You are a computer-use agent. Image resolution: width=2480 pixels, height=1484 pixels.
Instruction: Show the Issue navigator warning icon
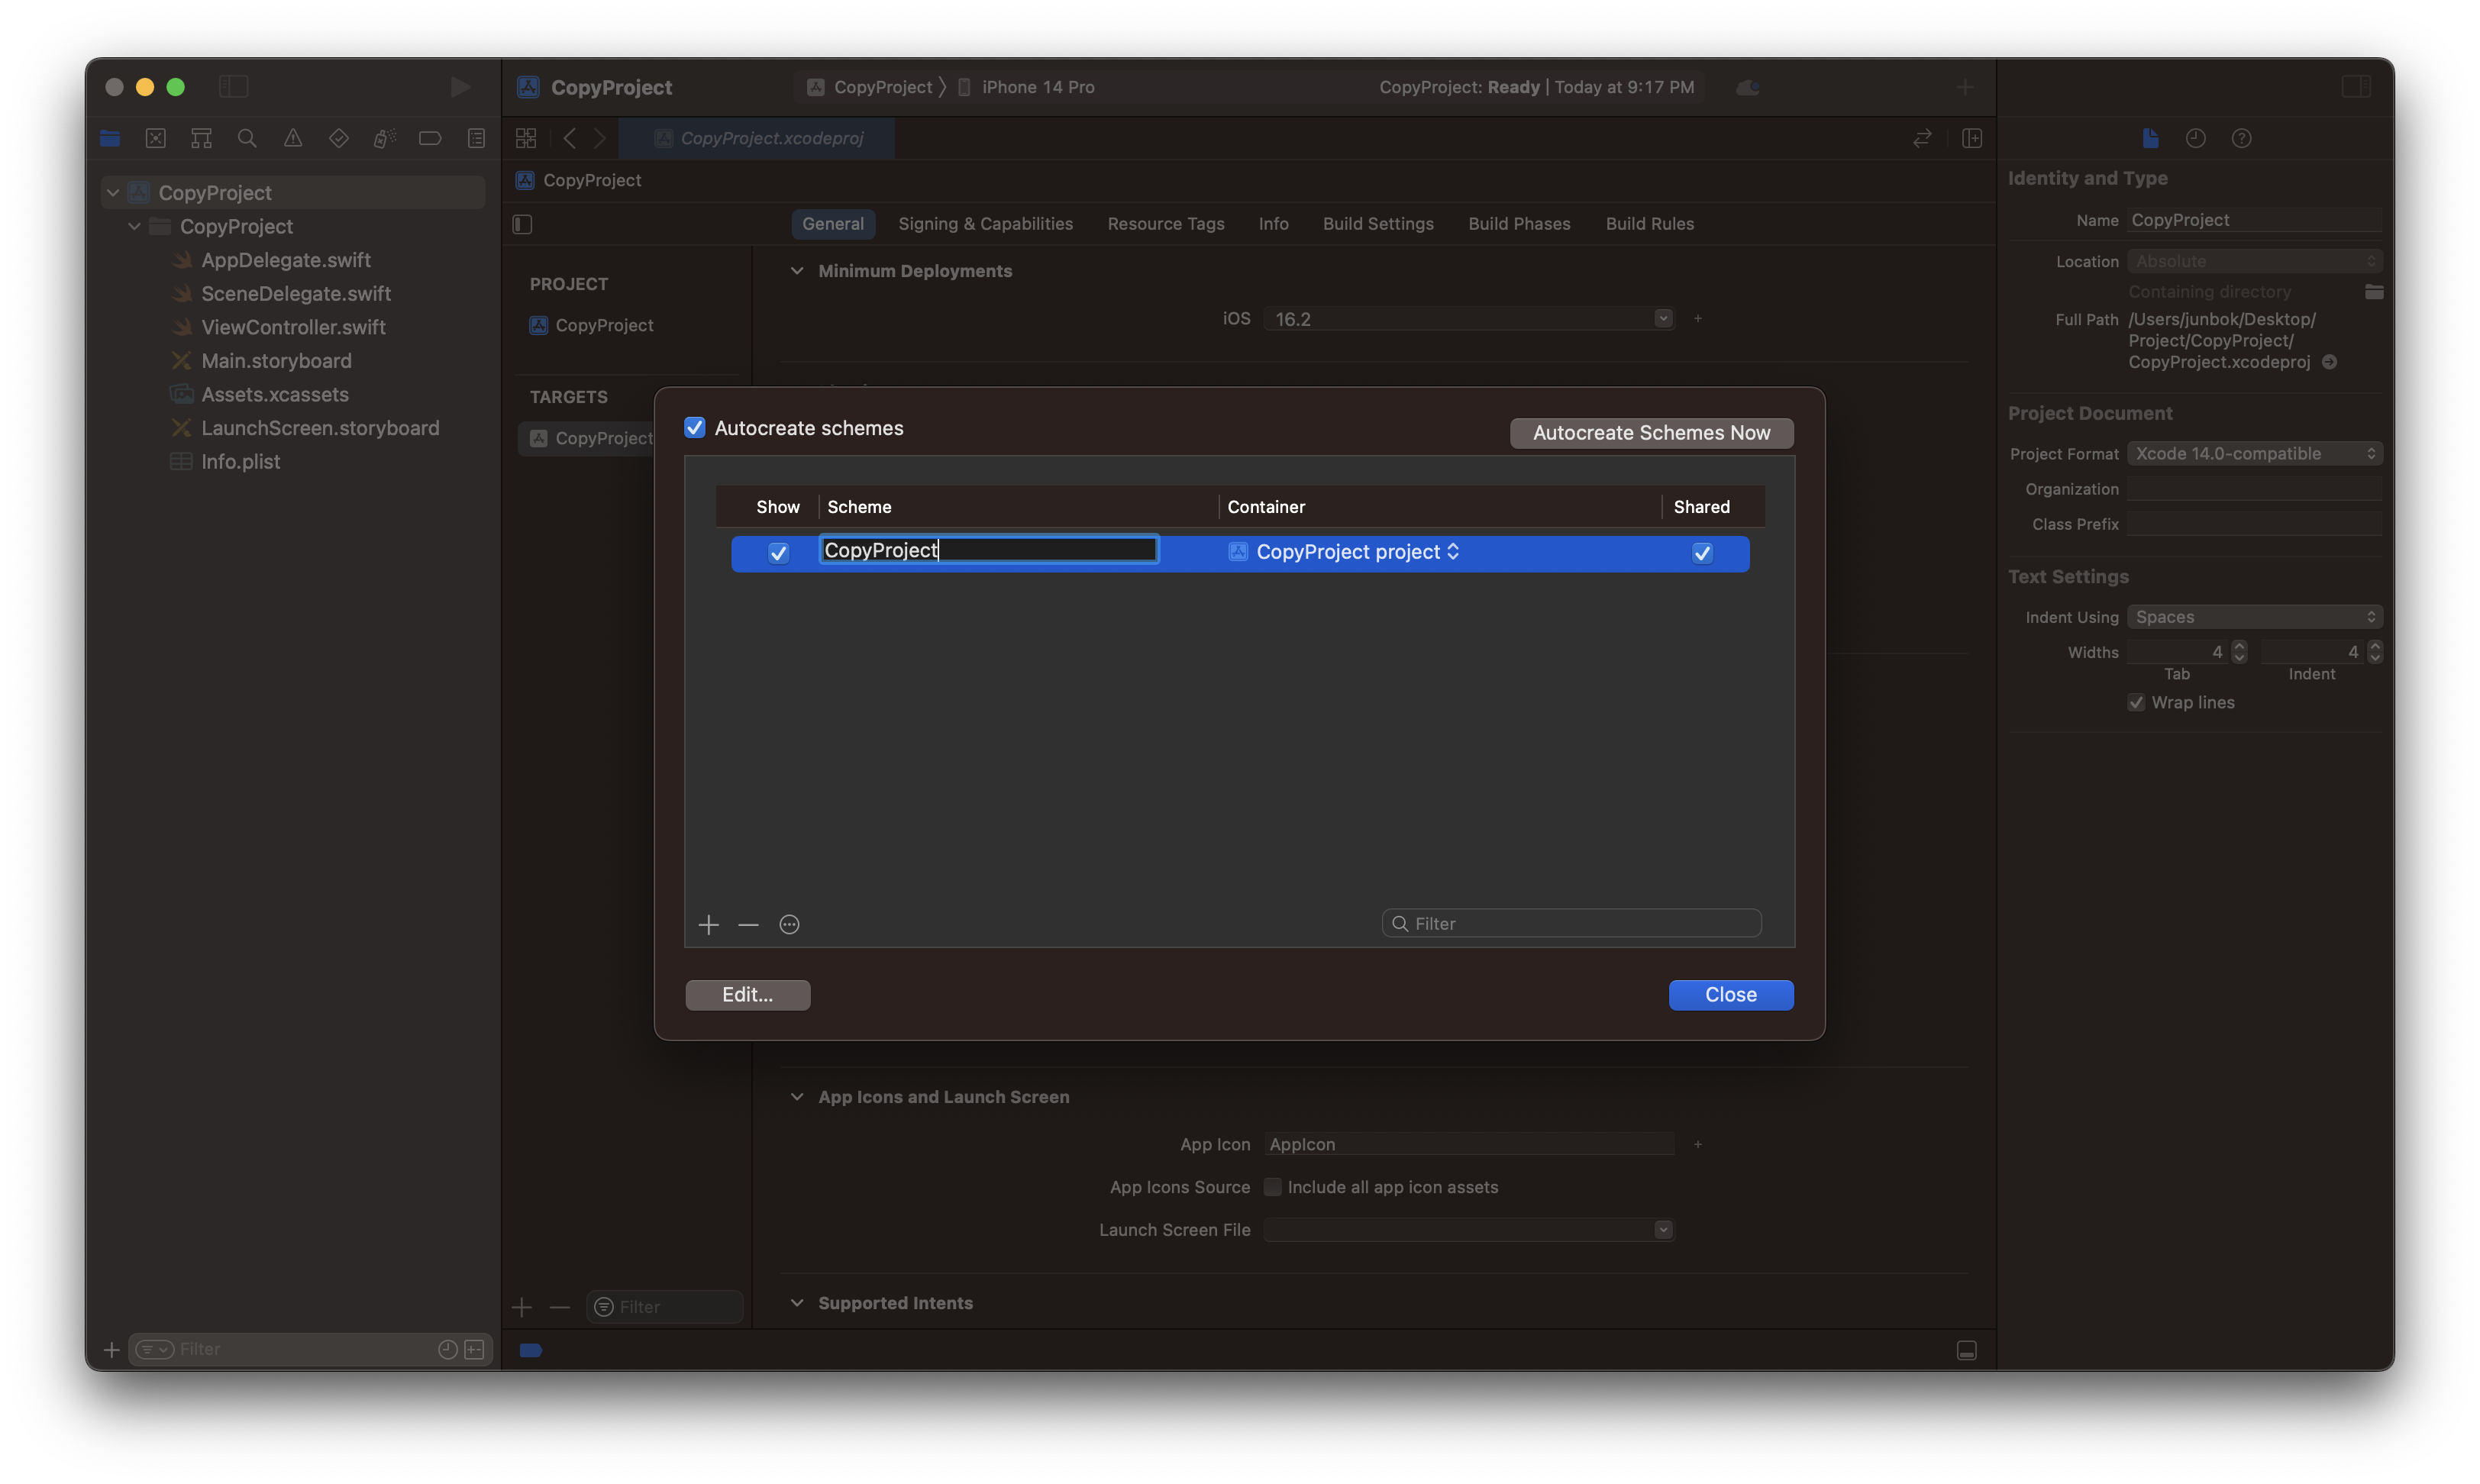click(293, 138)
